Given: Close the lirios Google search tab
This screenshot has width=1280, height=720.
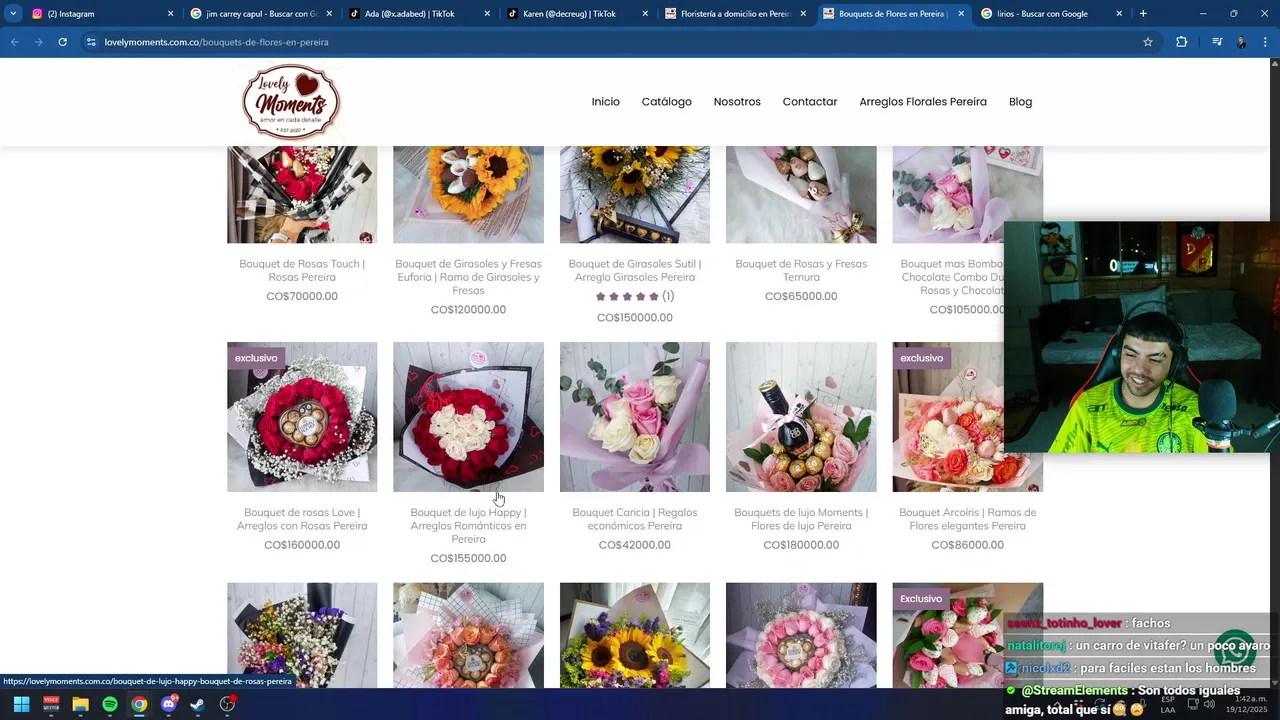Looking at the screenshot, I should click(x=1119, y=14).
